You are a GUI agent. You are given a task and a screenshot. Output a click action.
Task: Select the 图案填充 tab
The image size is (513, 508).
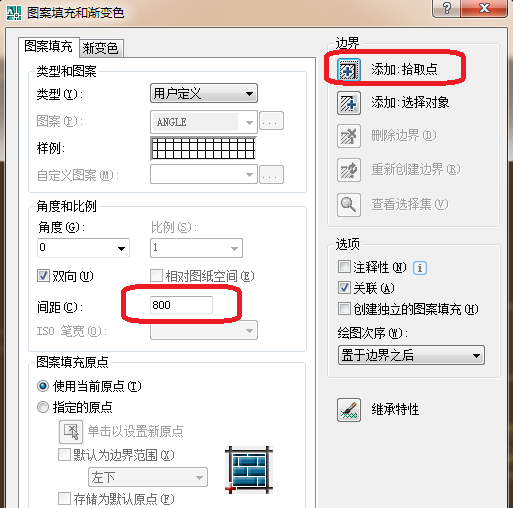coord(49,47)
